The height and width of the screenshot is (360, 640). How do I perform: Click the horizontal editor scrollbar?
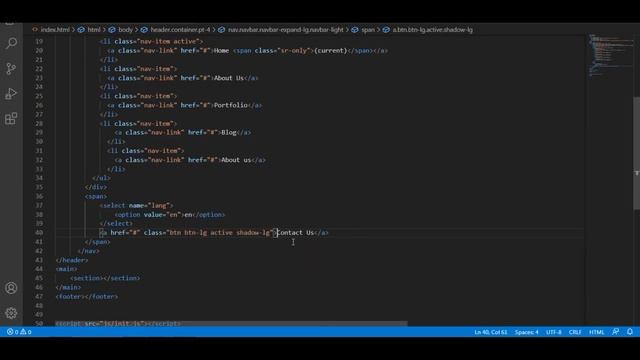click(x=231, y=323)
